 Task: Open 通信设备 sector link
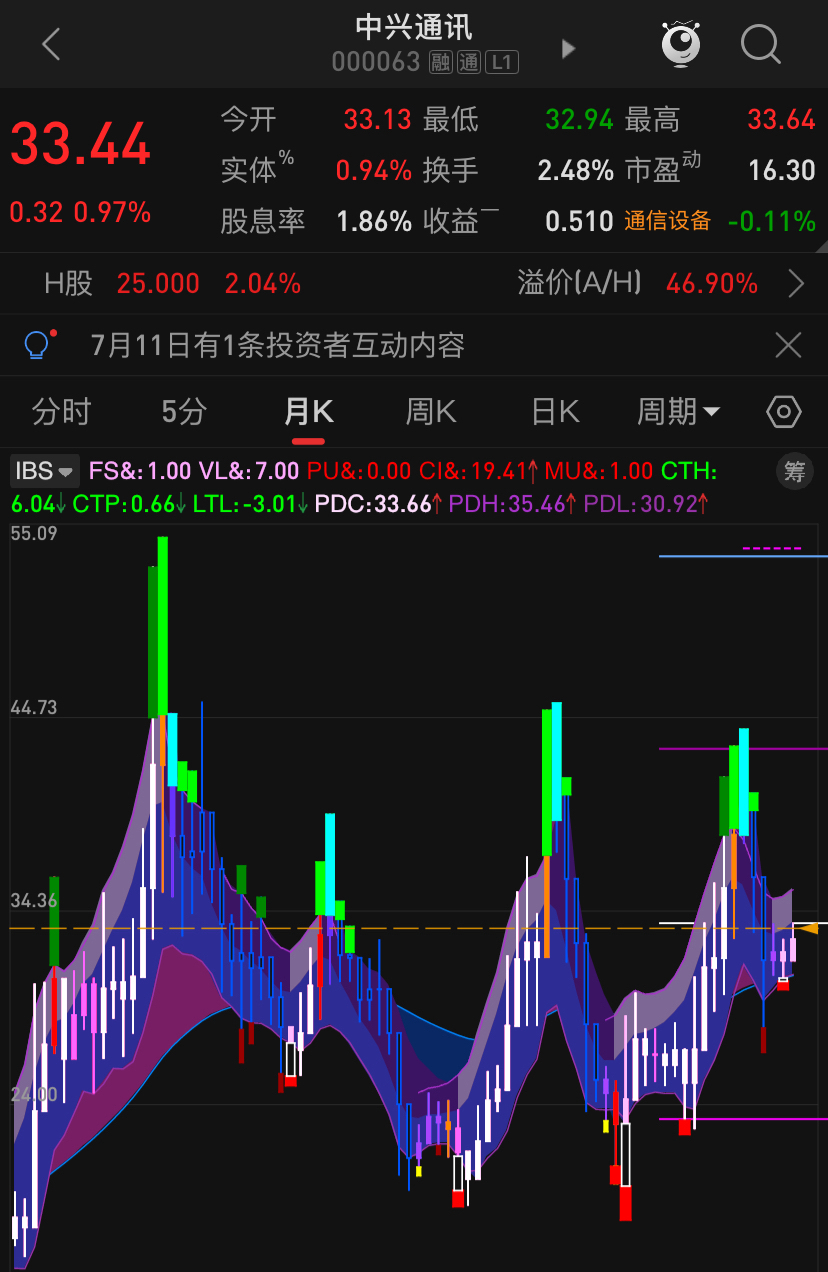pos(668,221)
